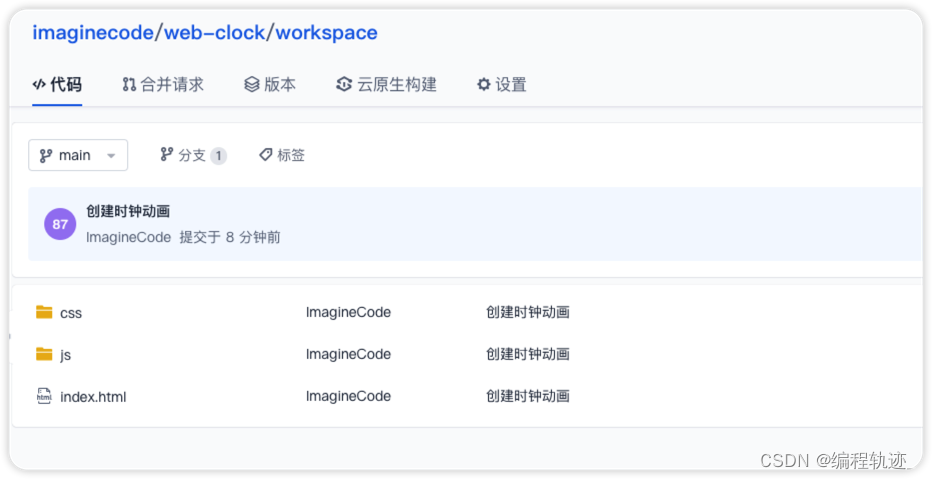Open commit message in js row

click(528, 354)
